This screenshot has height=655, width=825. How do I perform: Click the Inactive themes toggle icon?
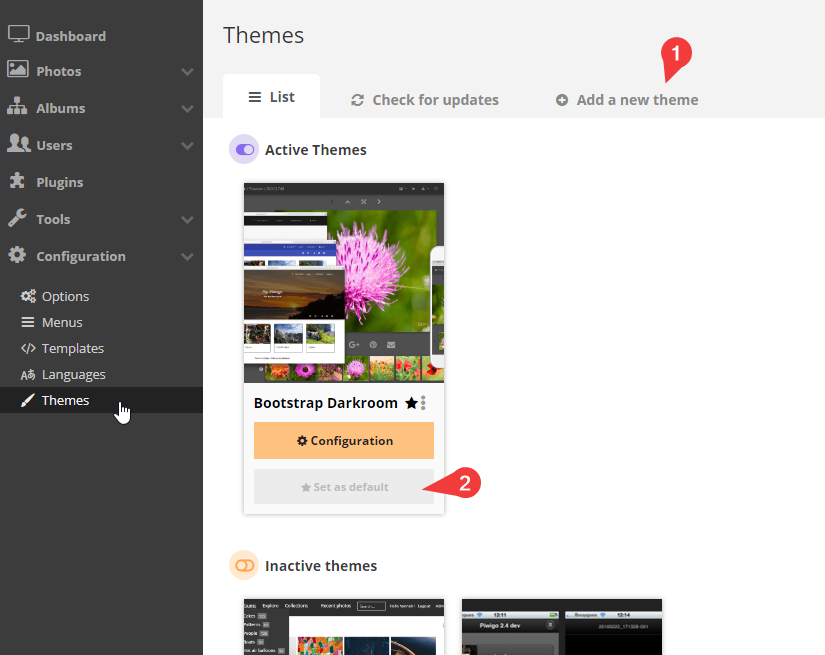[x=244, y=565]
